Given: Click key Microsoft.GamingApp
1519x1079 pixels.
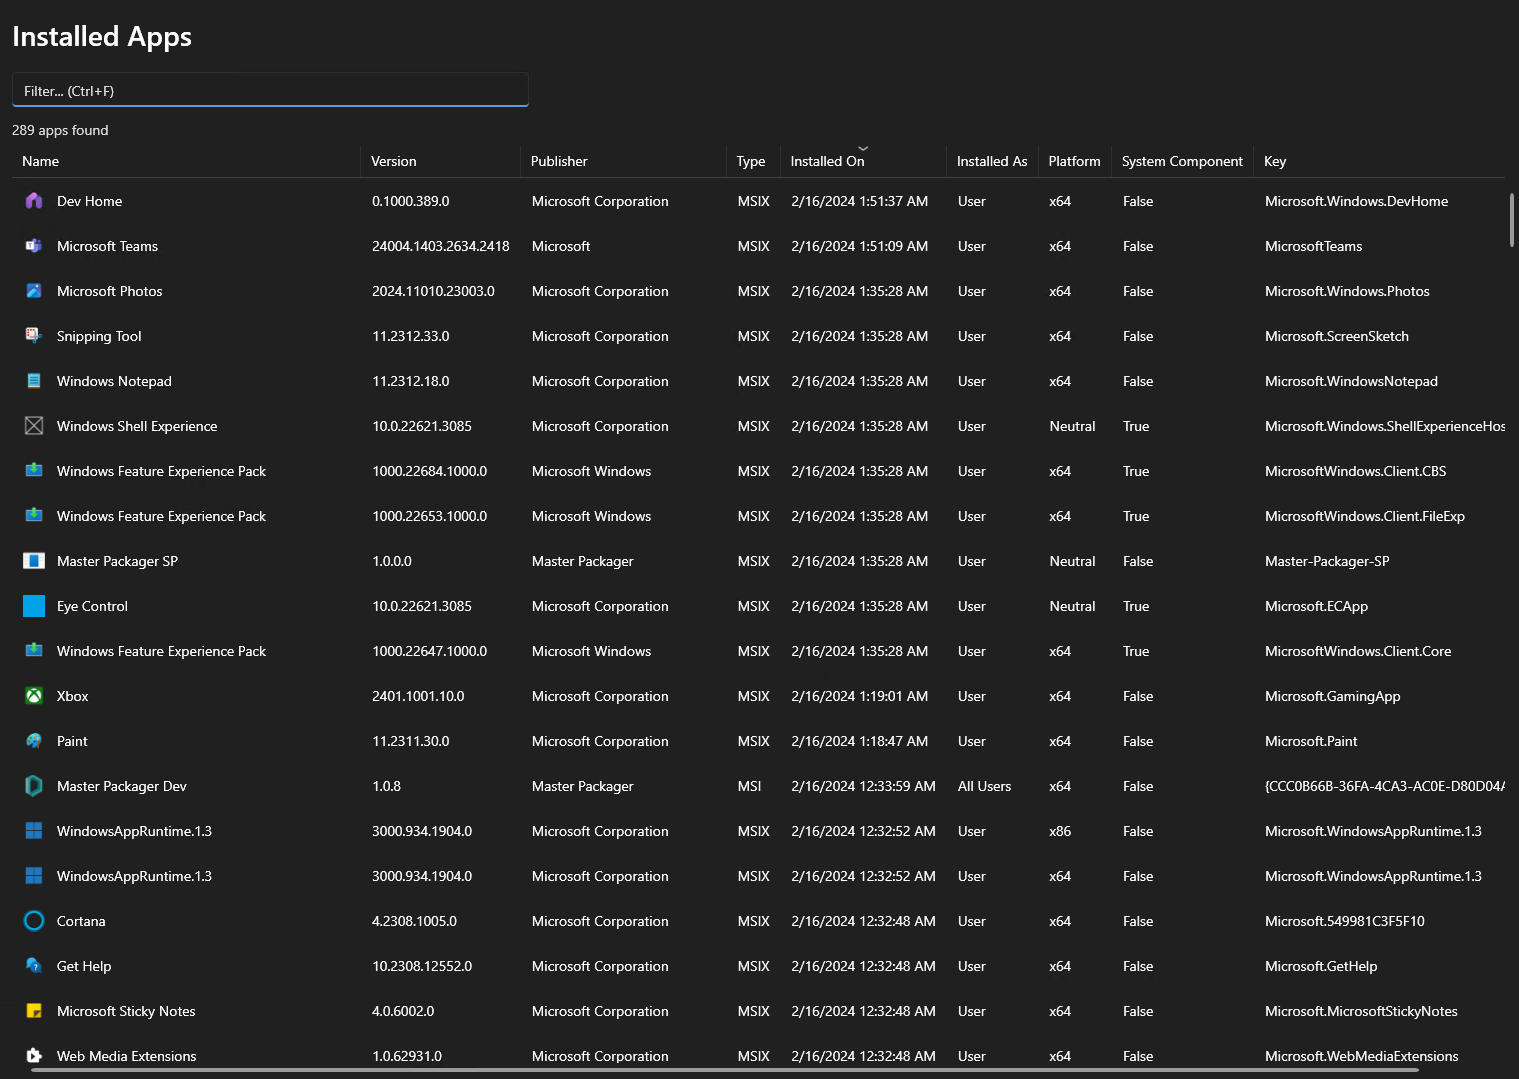Looking at the screenshot, I should tap(1332, 696).
